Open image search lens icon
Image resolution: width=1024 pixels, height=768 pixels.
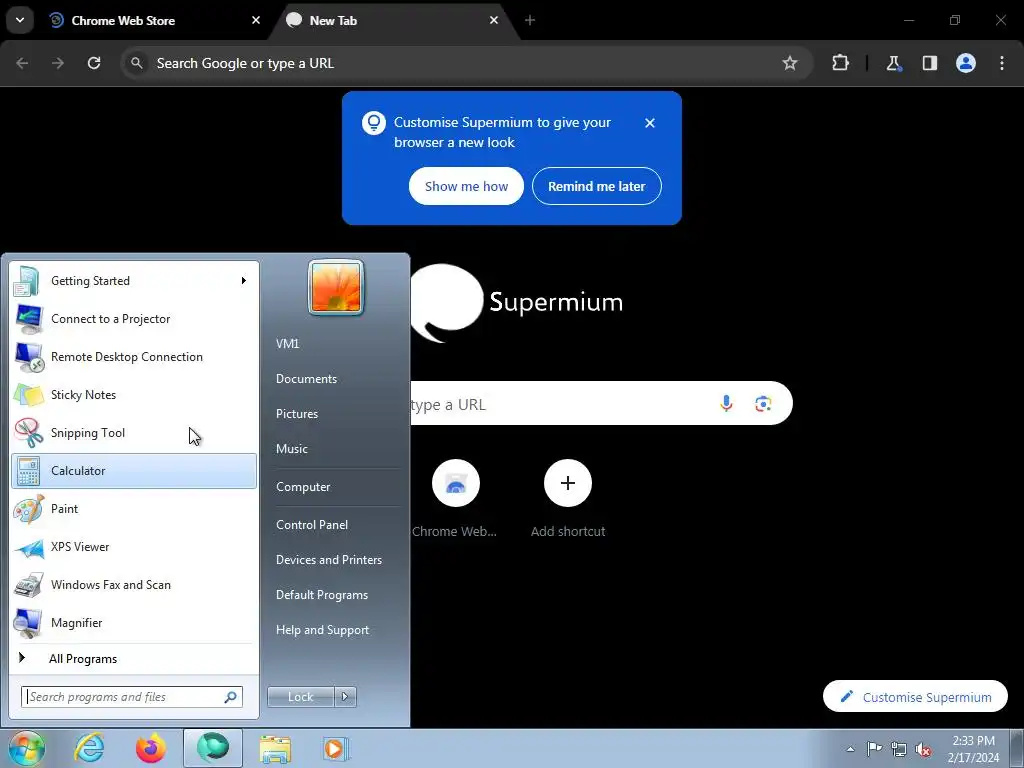coord(763,404)
